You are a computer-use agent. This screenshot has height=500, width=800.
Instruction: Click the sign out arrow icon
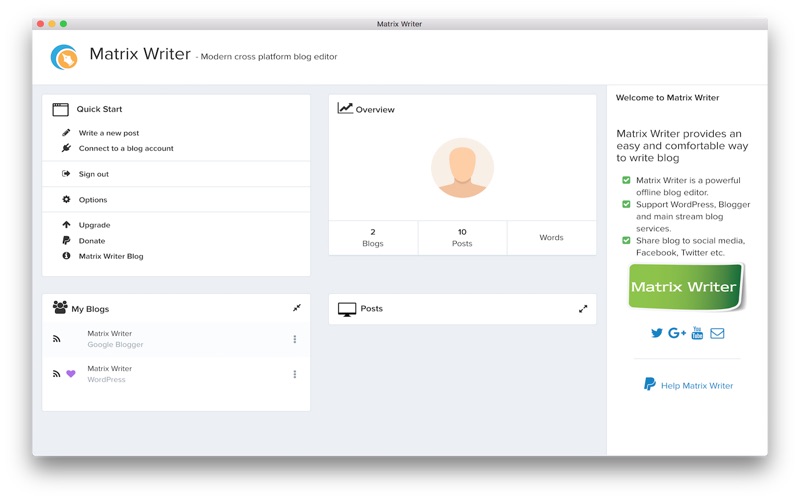point(66,173)
